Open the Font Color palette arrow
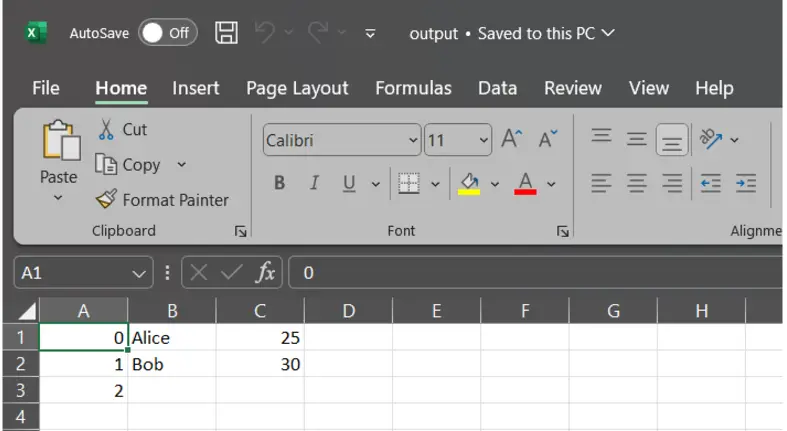Image resolution: width=787 pixels, height=431 pixels. (x=551, y=184)
